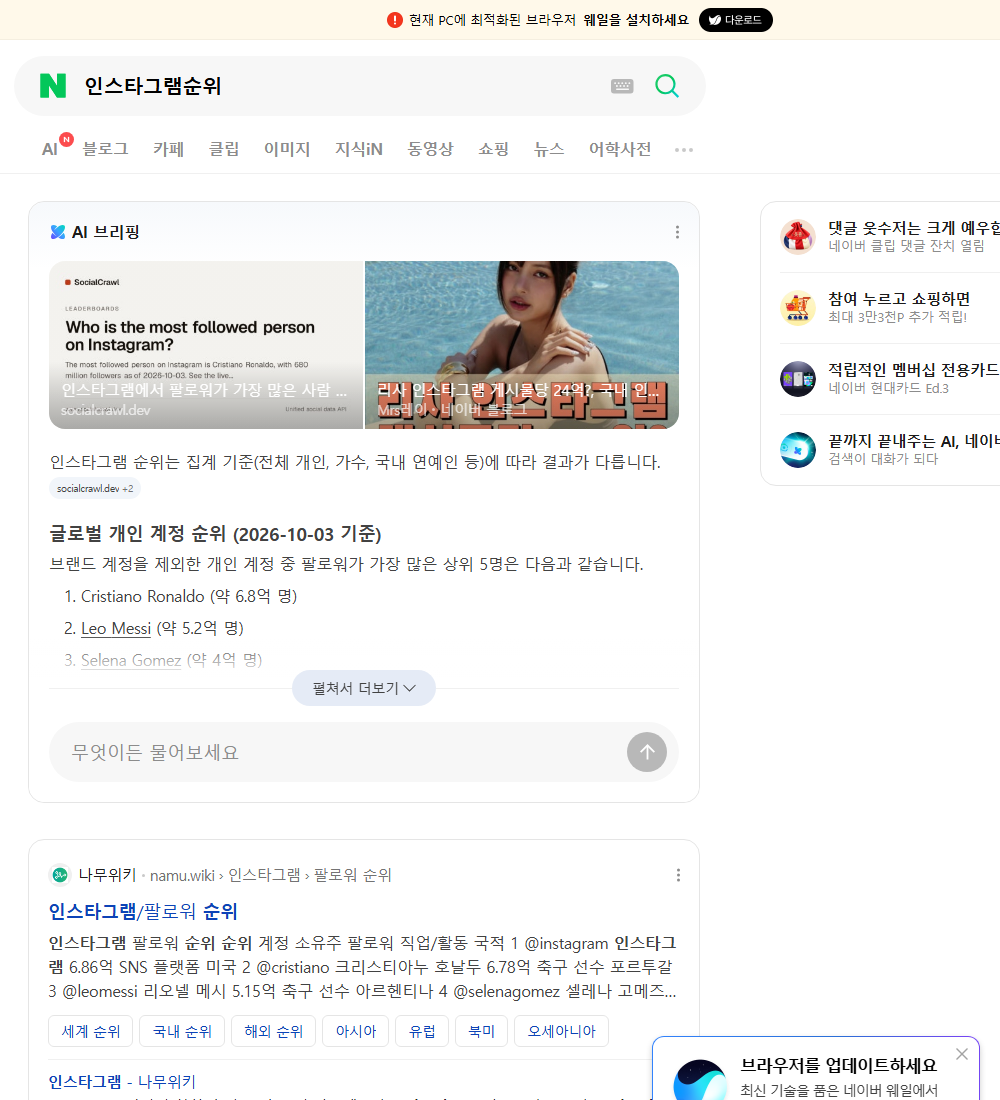
Task: Switch to the 이미지 tab
Action: 287,149
